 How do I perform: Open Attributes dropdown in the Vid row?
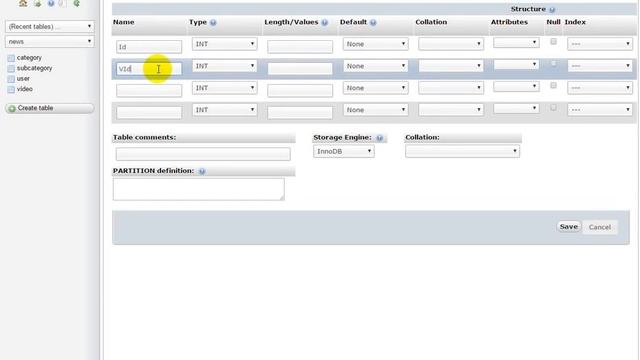(516, 64)
